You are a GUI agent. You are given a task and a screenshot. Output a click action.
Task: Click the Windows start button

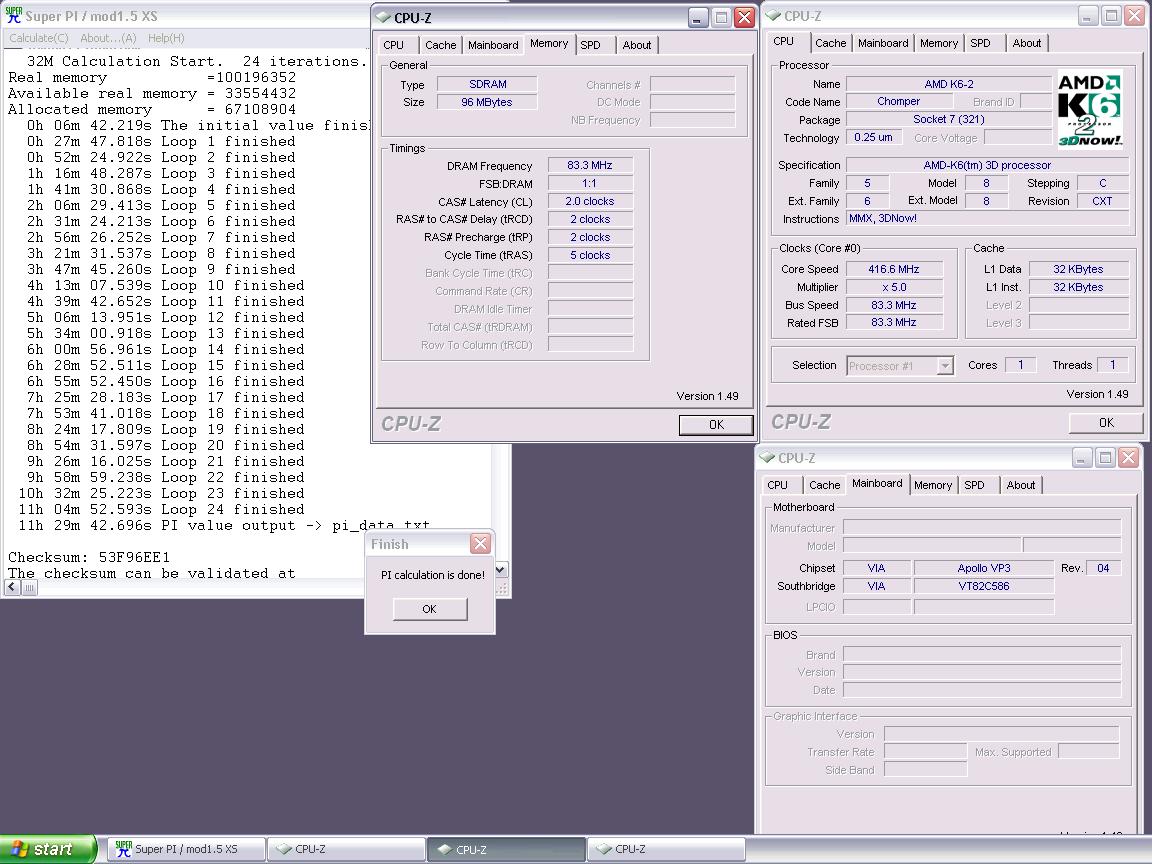tap(48, 849)
